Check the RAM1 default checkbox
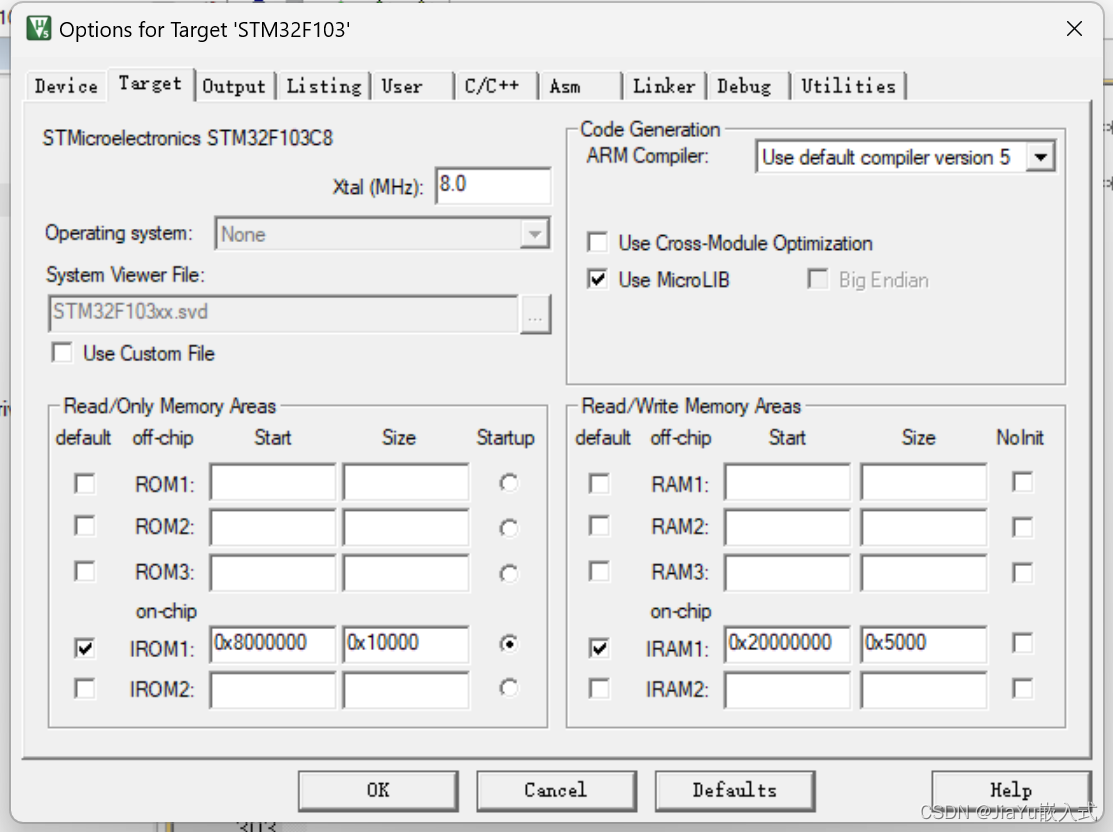Screen dimensions: 1113x832 tap(599, 484)
